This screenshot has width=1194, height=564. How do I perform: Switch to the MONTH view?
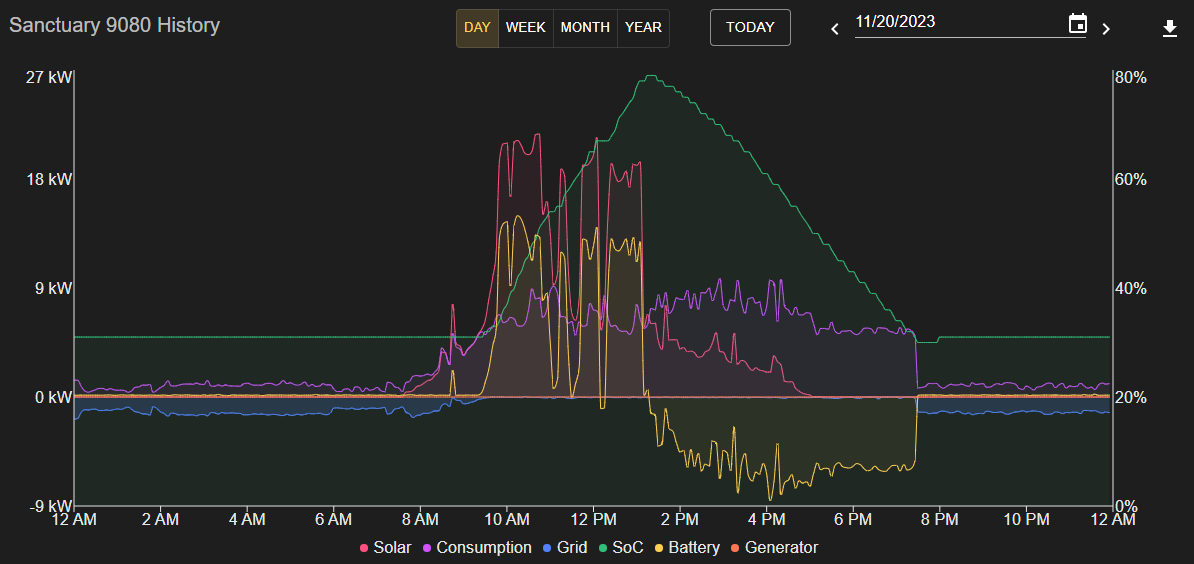[585, 28]
